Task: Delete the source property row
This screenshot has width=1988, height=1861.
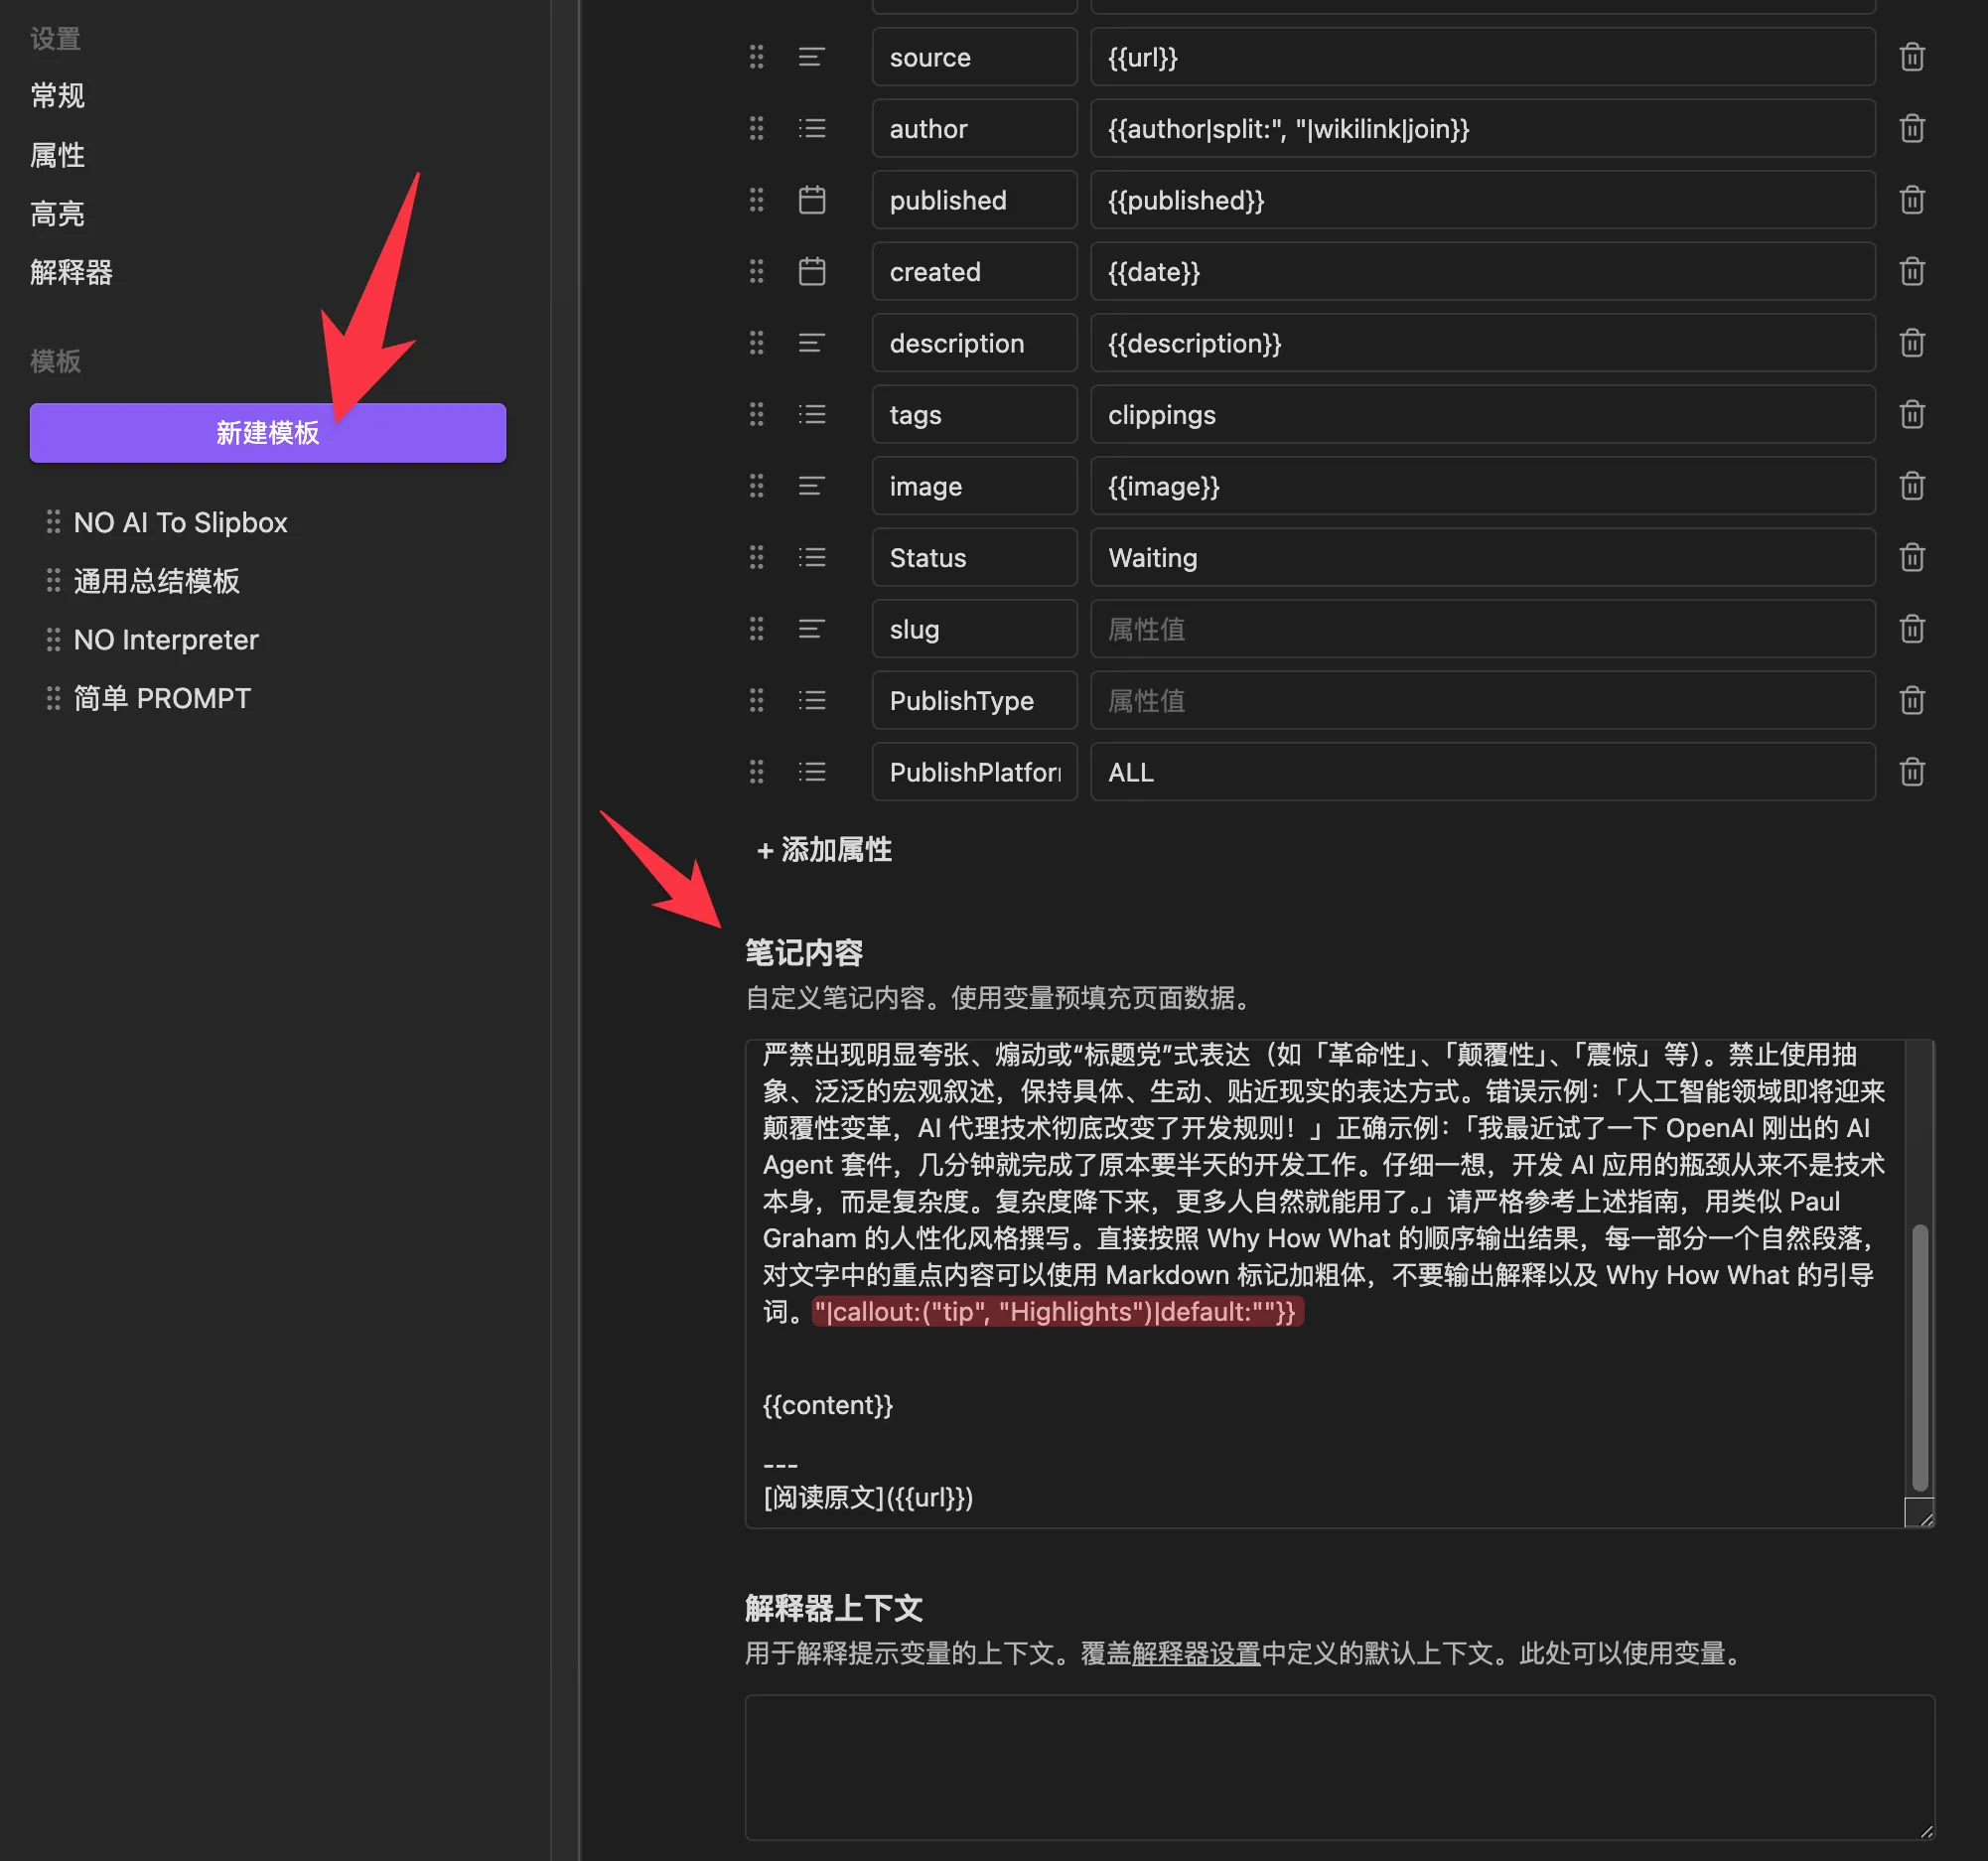Action: point(1911,57)
